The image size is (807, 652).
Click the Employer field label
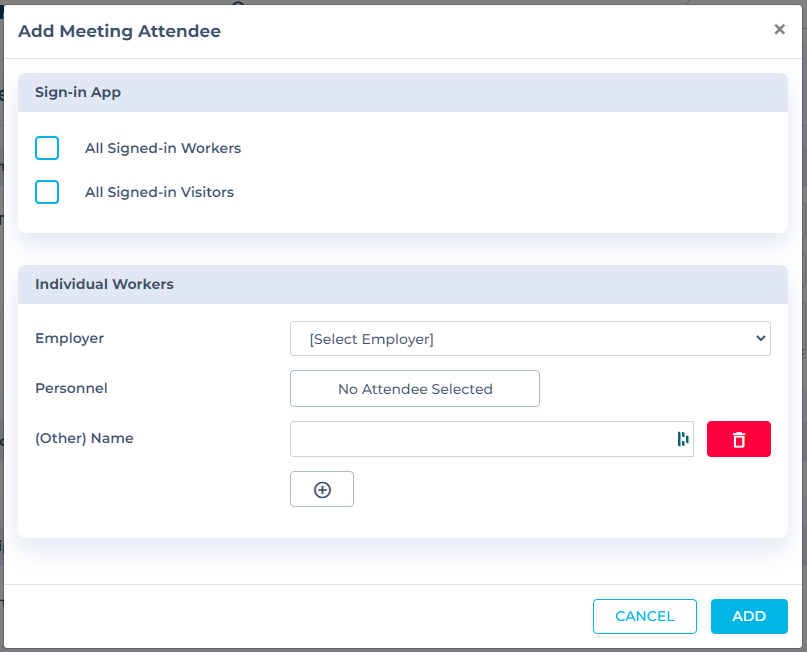[69, 338]
